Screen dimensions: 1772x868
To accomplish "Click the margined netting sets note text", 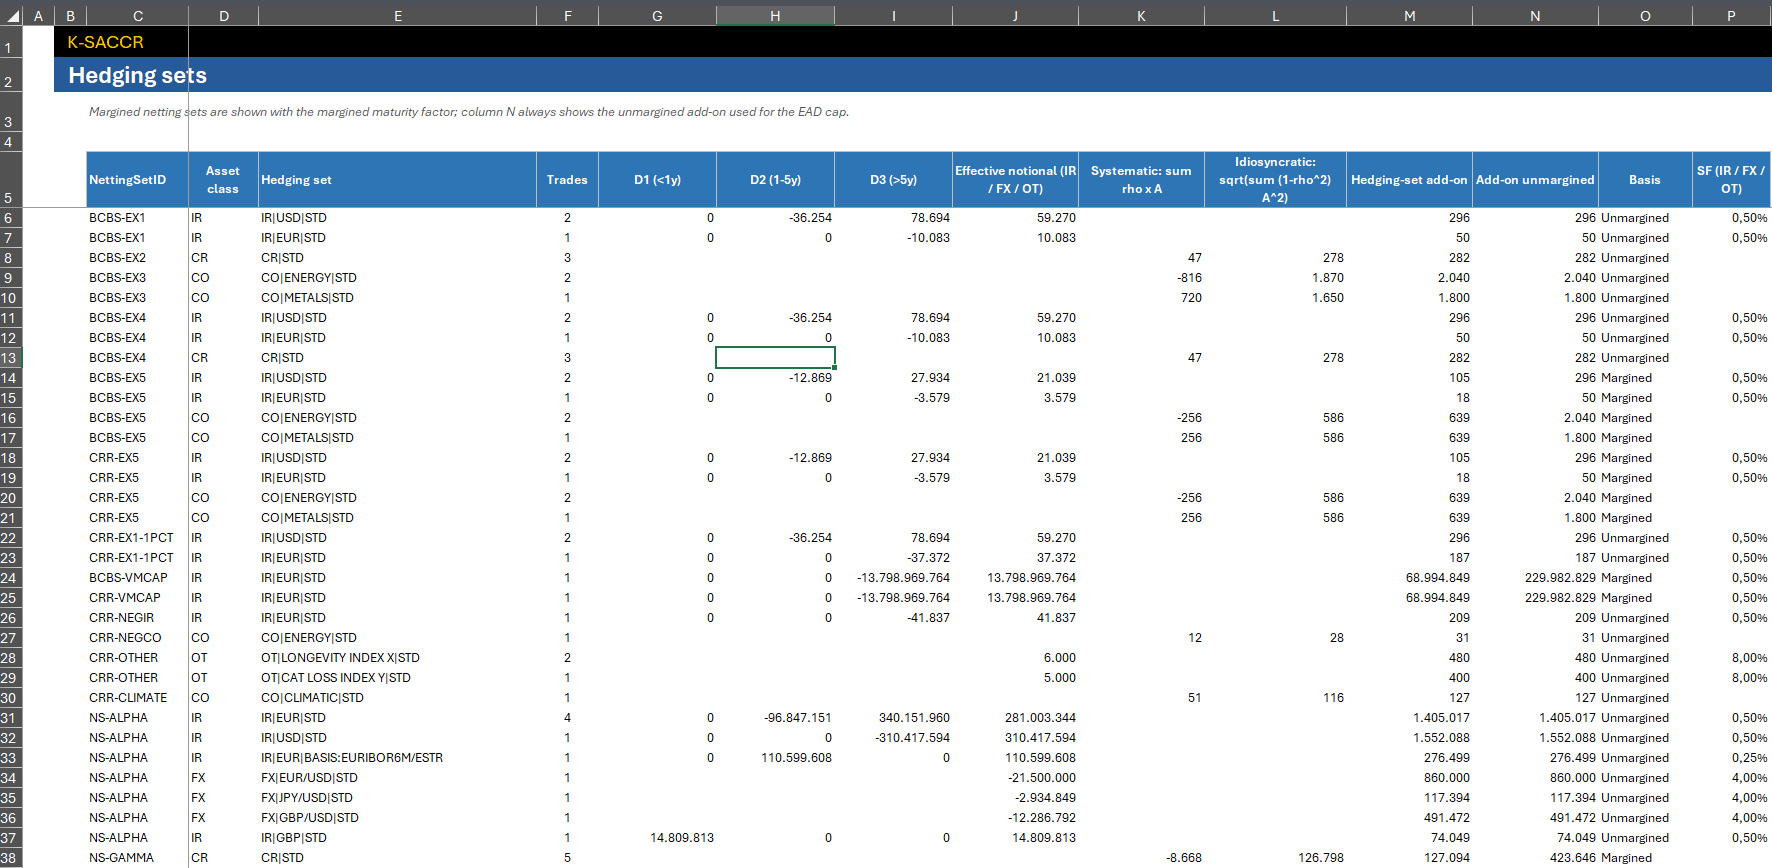I will coord(468,112).
